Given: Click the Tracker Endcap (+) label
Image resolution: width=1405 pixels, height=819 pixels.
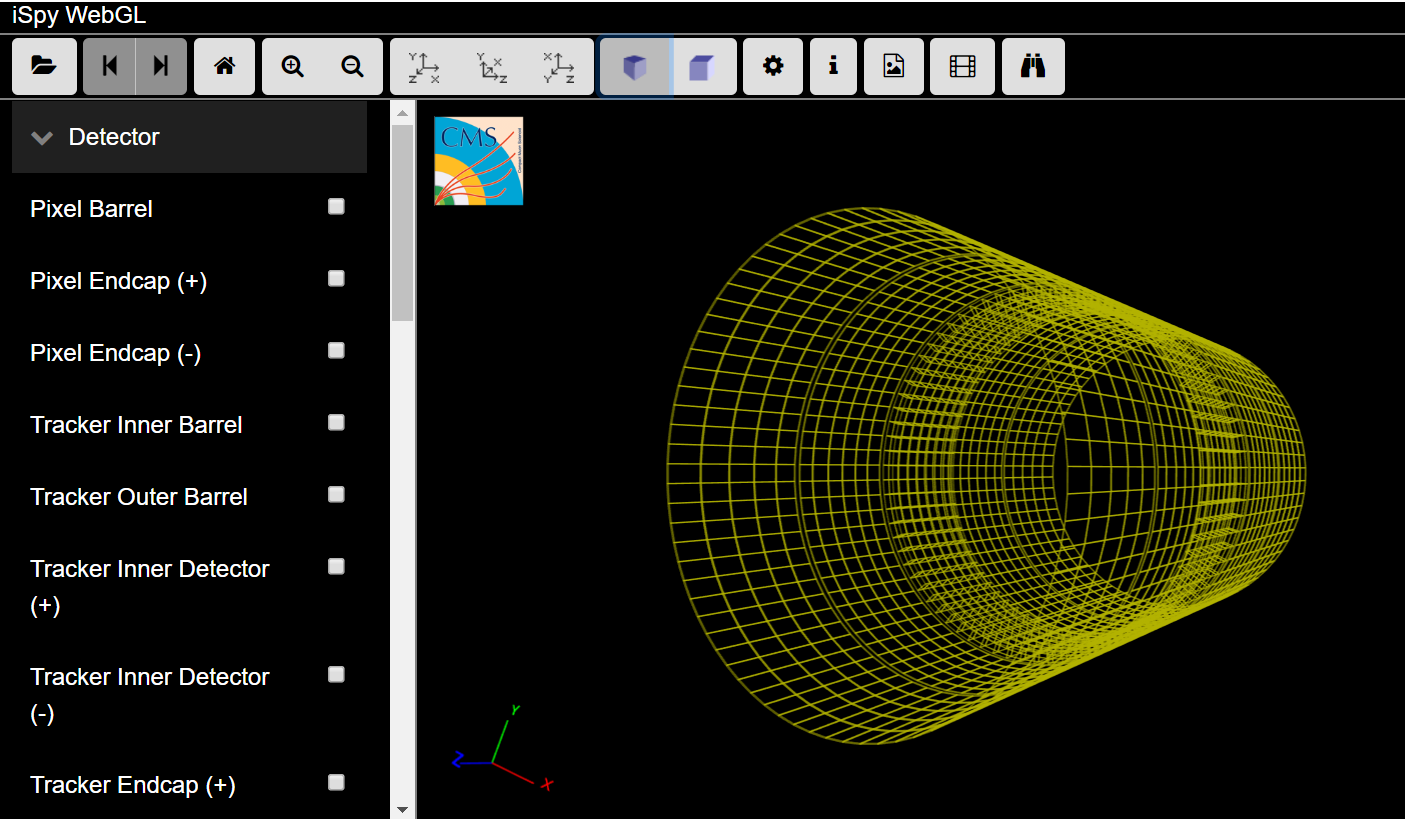Looking at the screenshot, I should pyautogui.click(x=133, y=785).
